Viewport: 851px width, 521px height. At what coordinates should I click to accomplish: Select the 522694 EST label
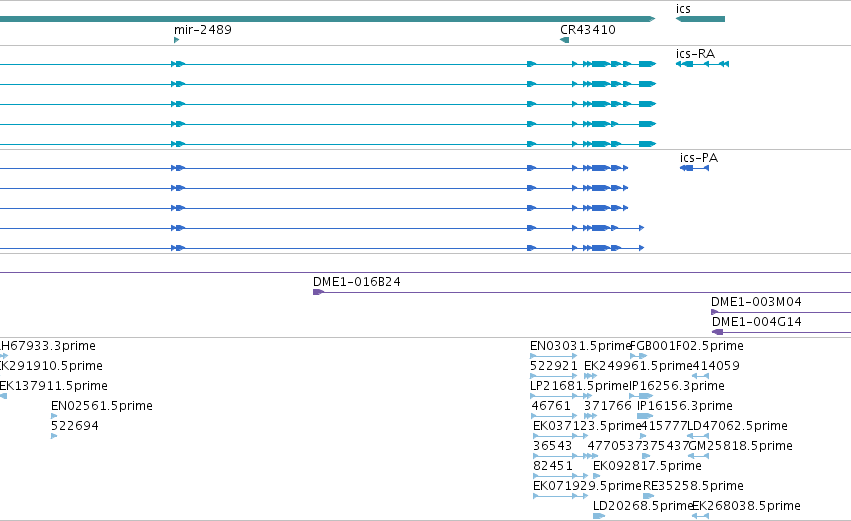click(75, 426)
